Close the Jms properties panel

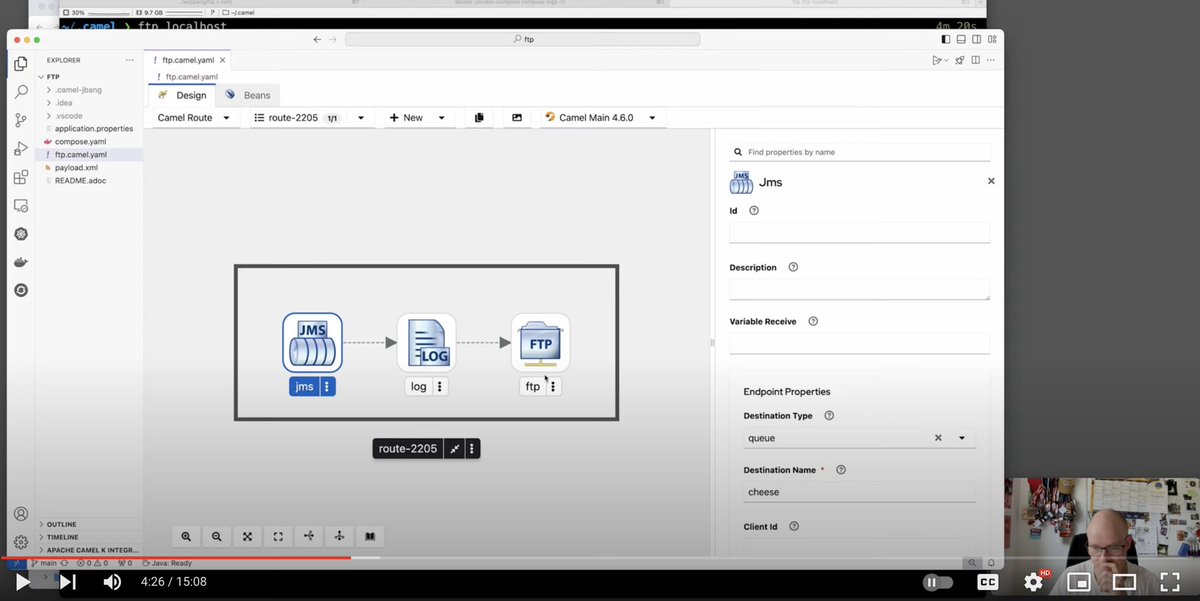click(991, 181)
